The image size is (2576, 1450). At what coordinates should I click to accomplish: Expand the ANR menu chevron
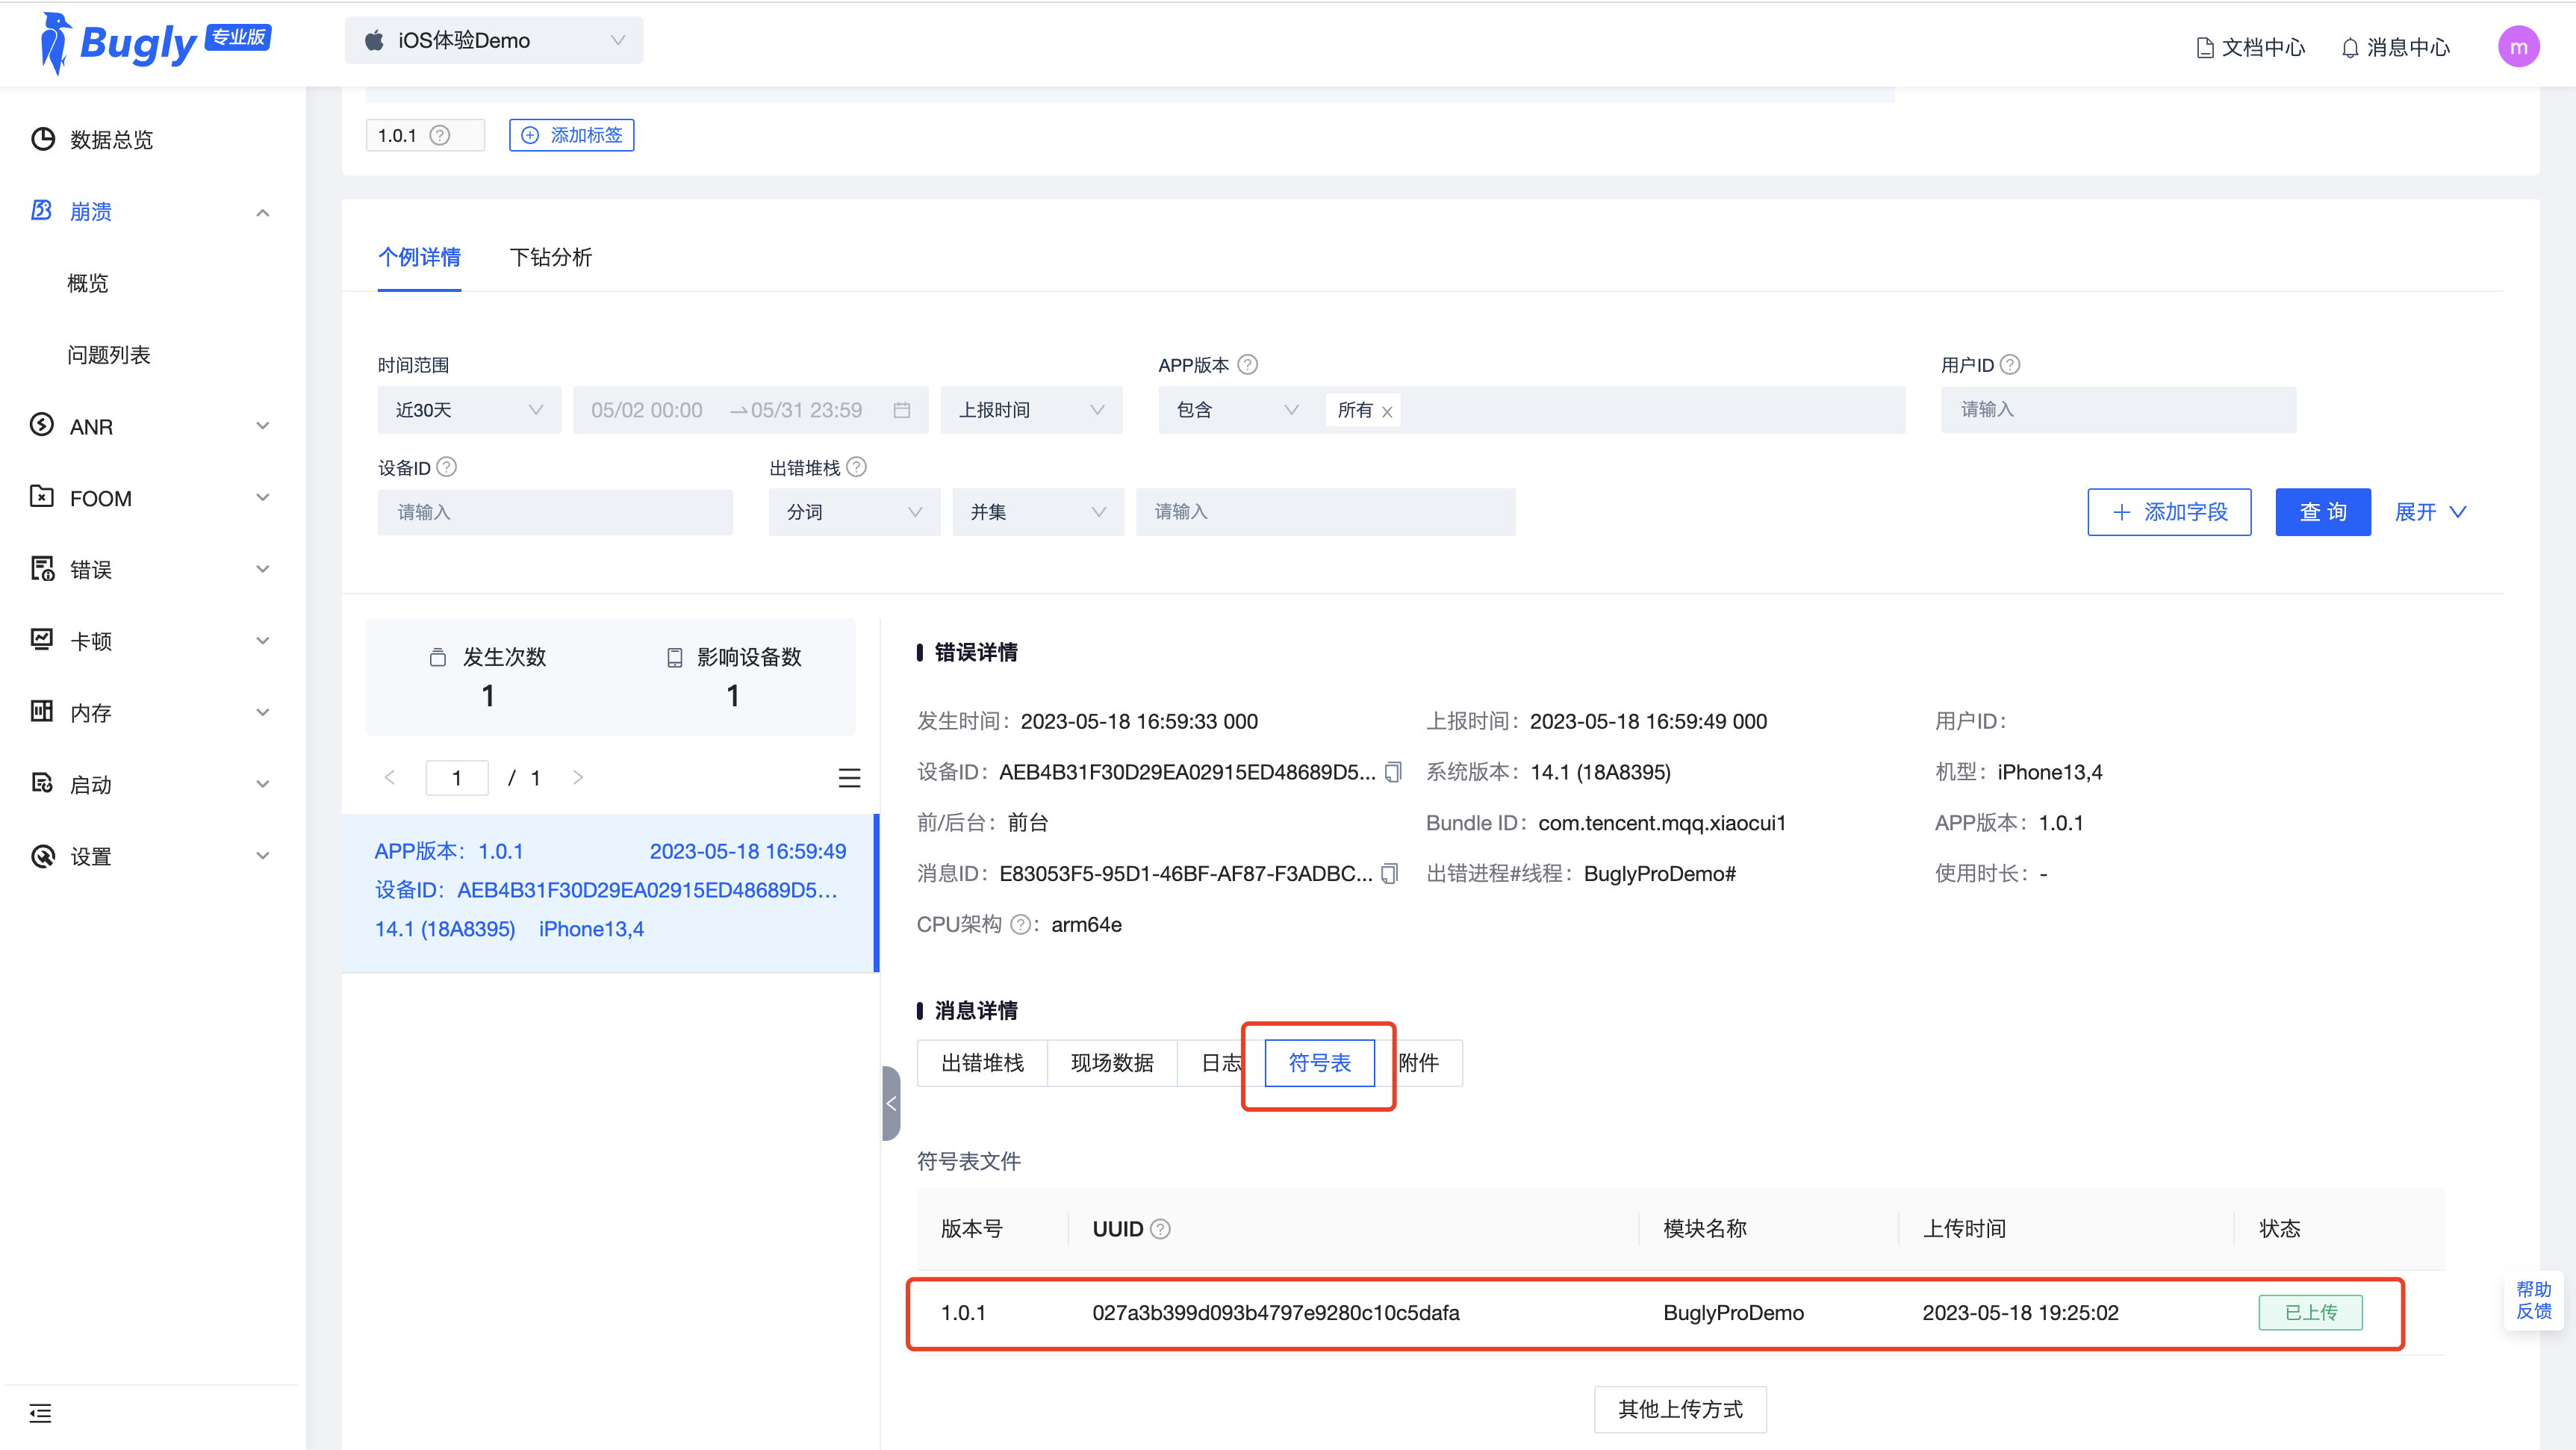263,426
